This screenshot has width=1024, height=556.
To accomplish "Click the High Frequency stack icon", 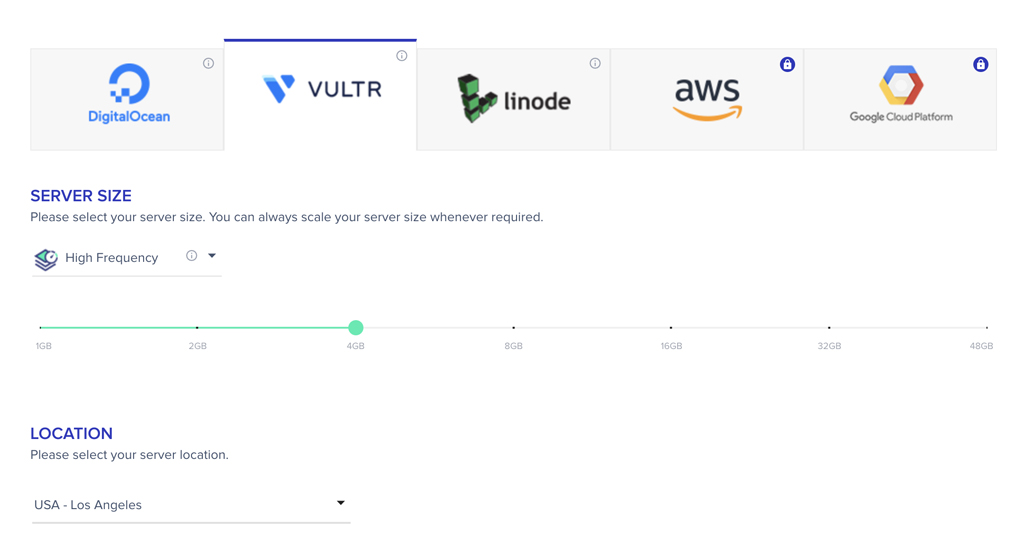I will (x=46, y=259).
